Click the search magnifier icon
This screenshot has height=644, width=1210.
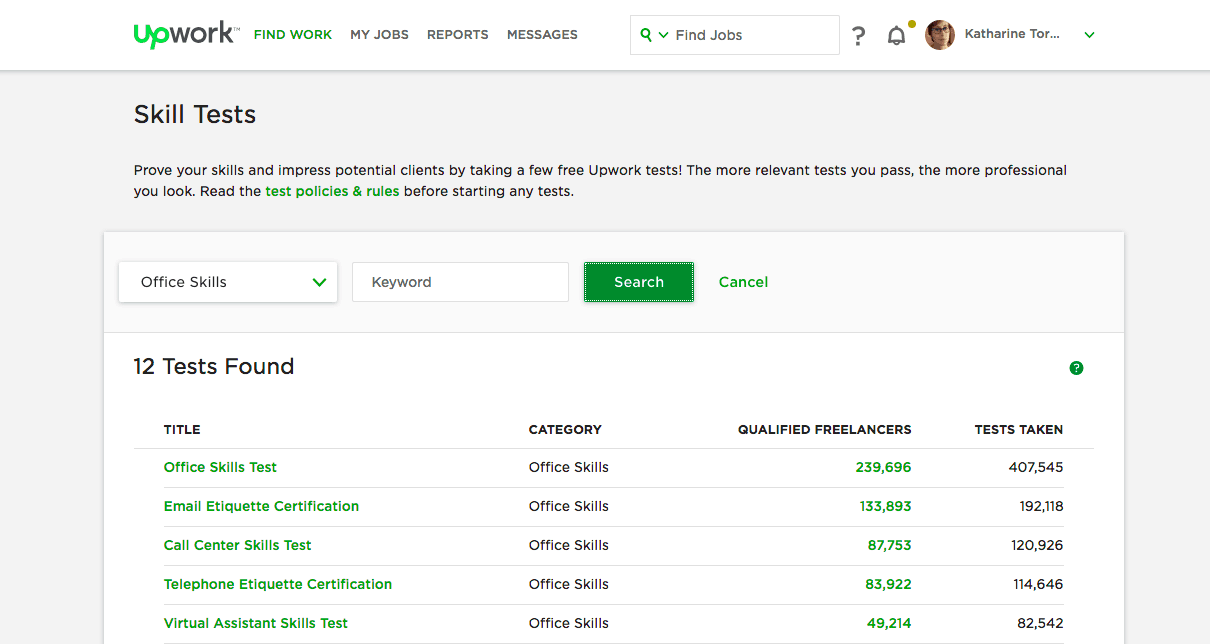(x=646, y=35)
